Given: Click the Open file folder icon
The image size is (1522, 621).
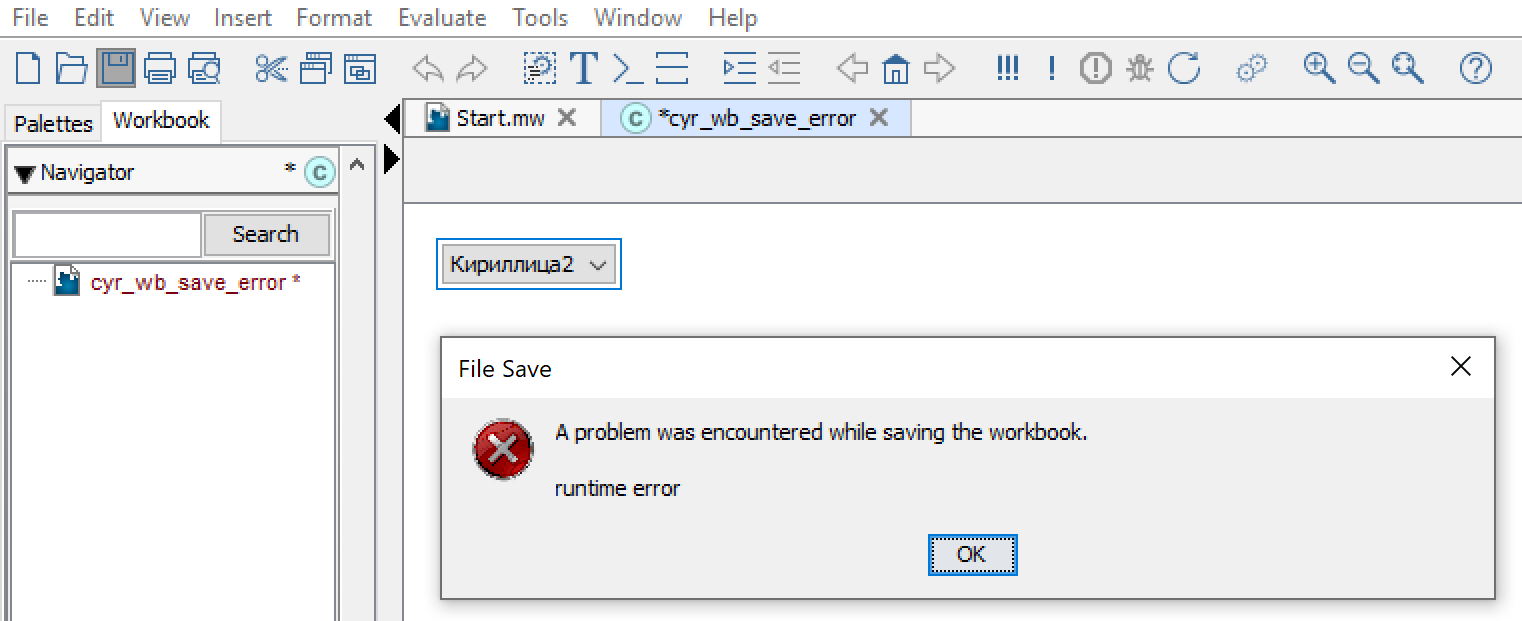Looking at the screenshot, I should (x=72, y=68).
